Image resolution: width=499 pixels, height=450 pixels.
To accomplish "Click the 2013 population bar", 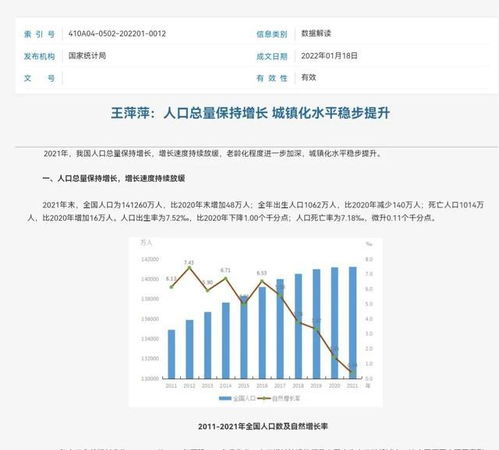I will (208, 345).
